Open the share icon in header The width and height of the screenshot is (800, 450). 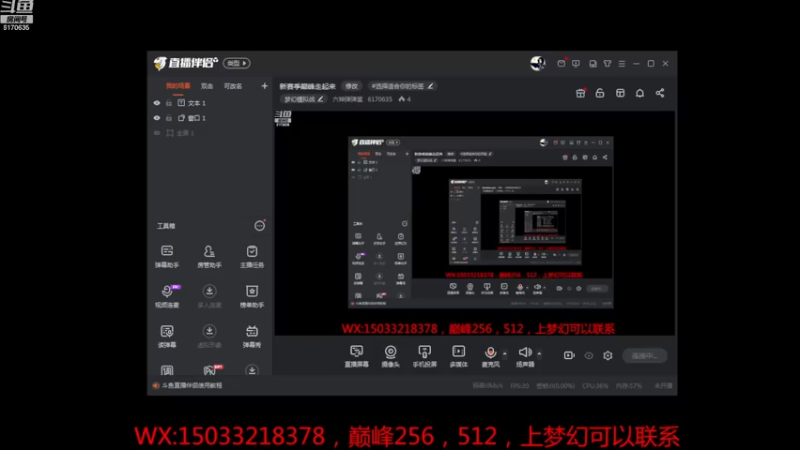(660, 93)
